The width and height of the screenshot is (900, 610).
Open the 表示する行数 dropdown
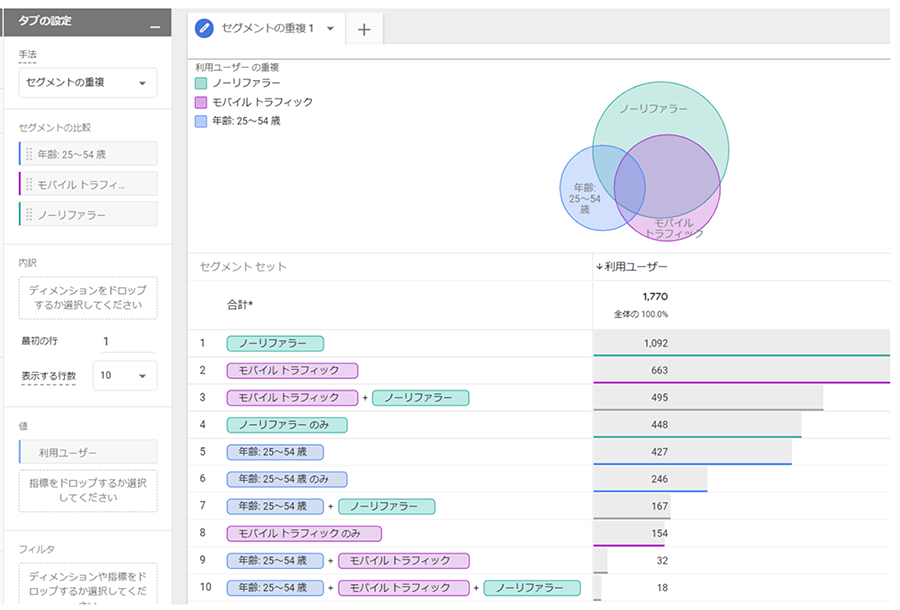tap(125, 376)
